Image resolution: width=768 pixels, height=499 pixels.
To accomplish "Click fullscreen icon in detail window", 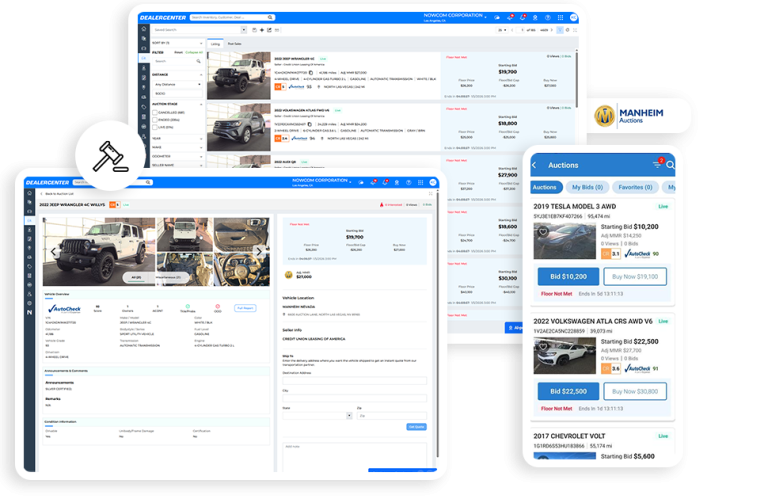I will click(x=431, y=193).
